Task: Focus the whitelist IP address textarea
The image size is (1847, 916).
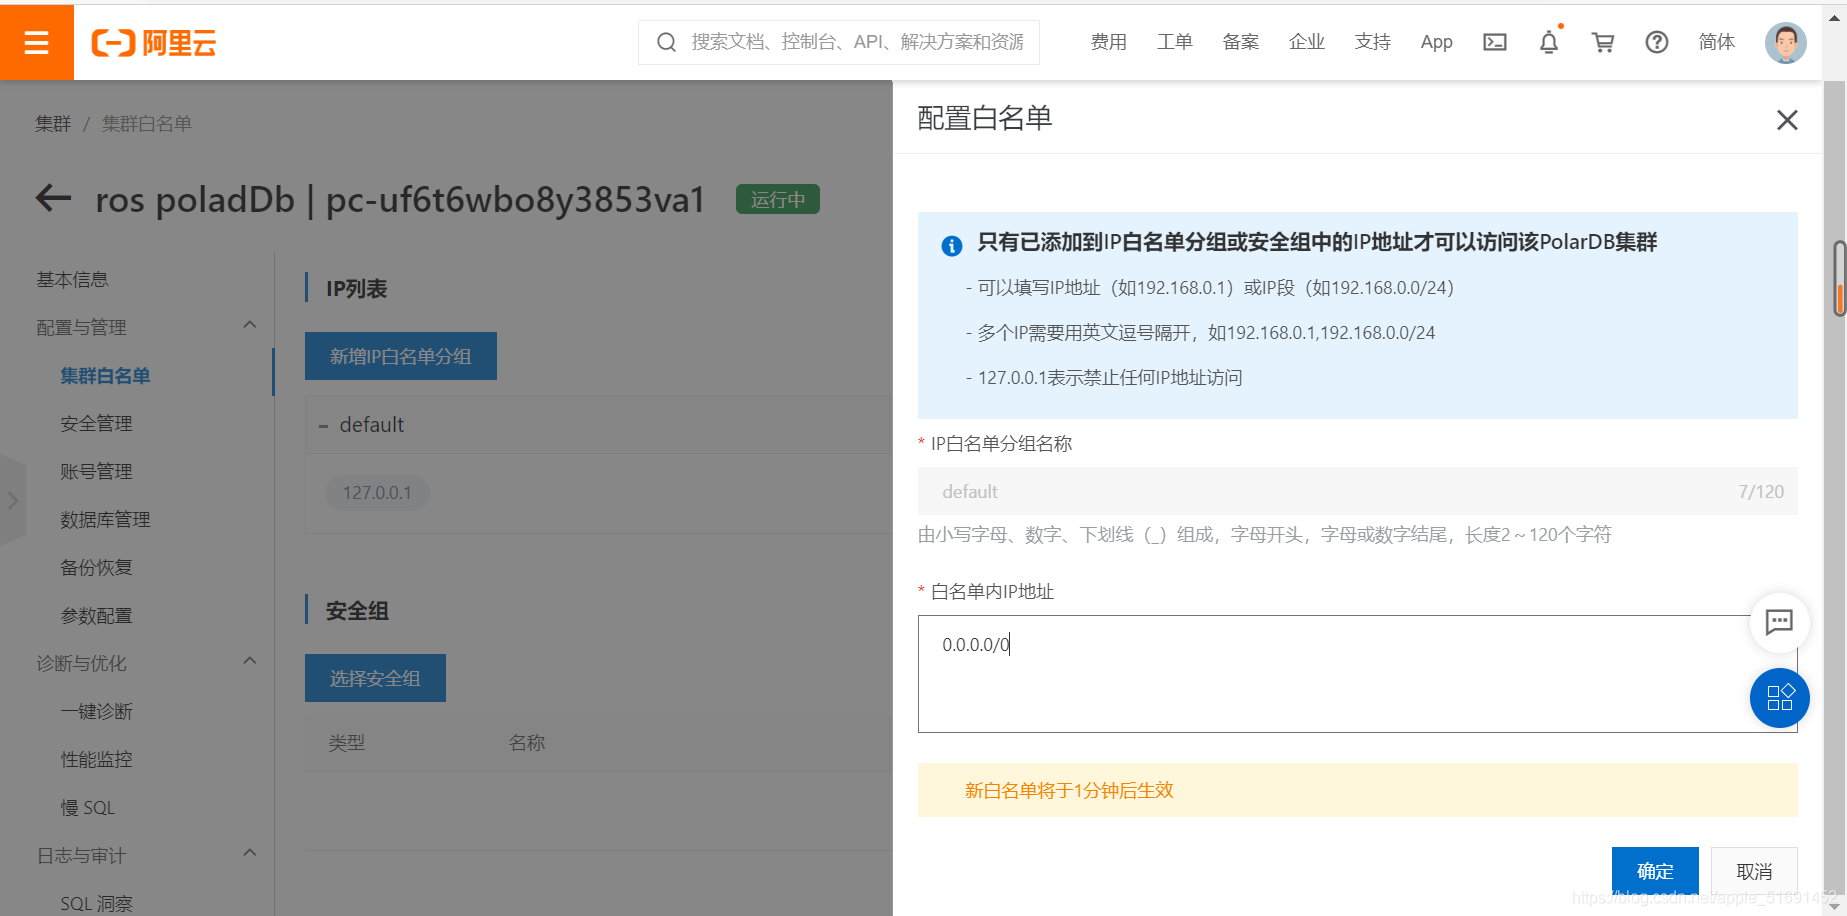Action: (1357, 674)
